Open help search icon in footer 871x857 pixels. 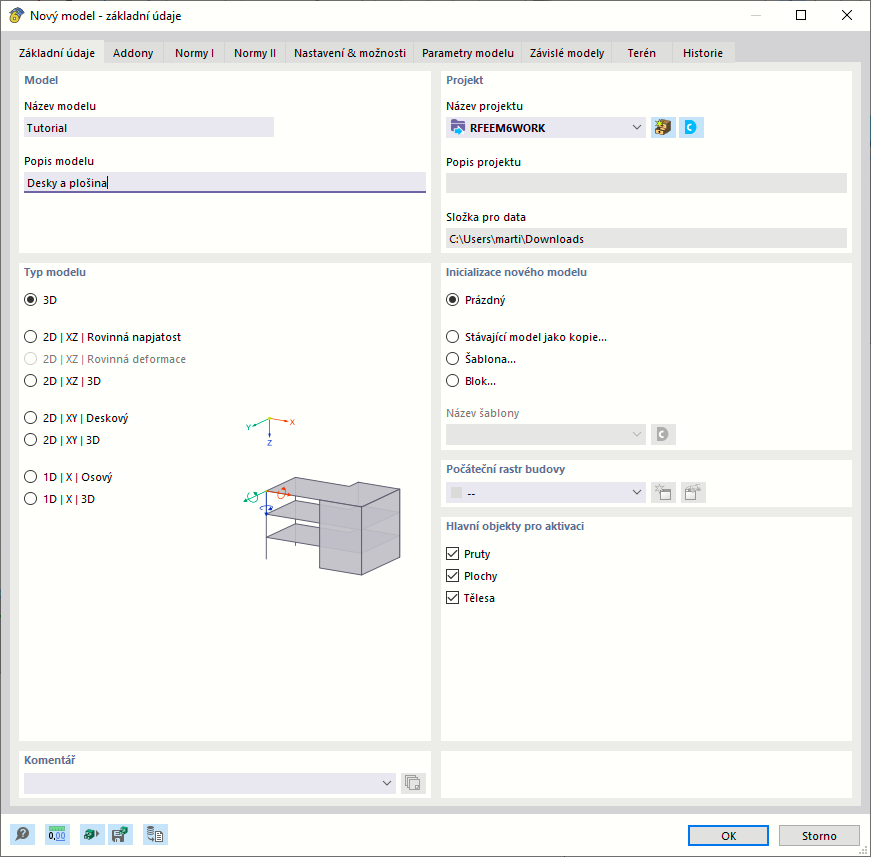22,834
